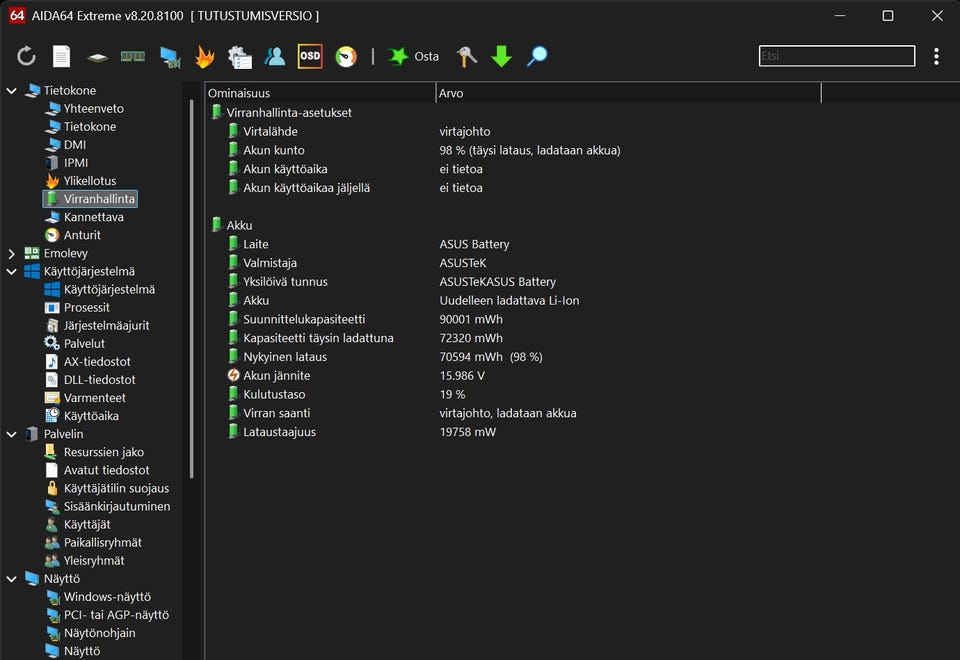Select Anturit in the sidebar tree

click(x=82, y=235)
